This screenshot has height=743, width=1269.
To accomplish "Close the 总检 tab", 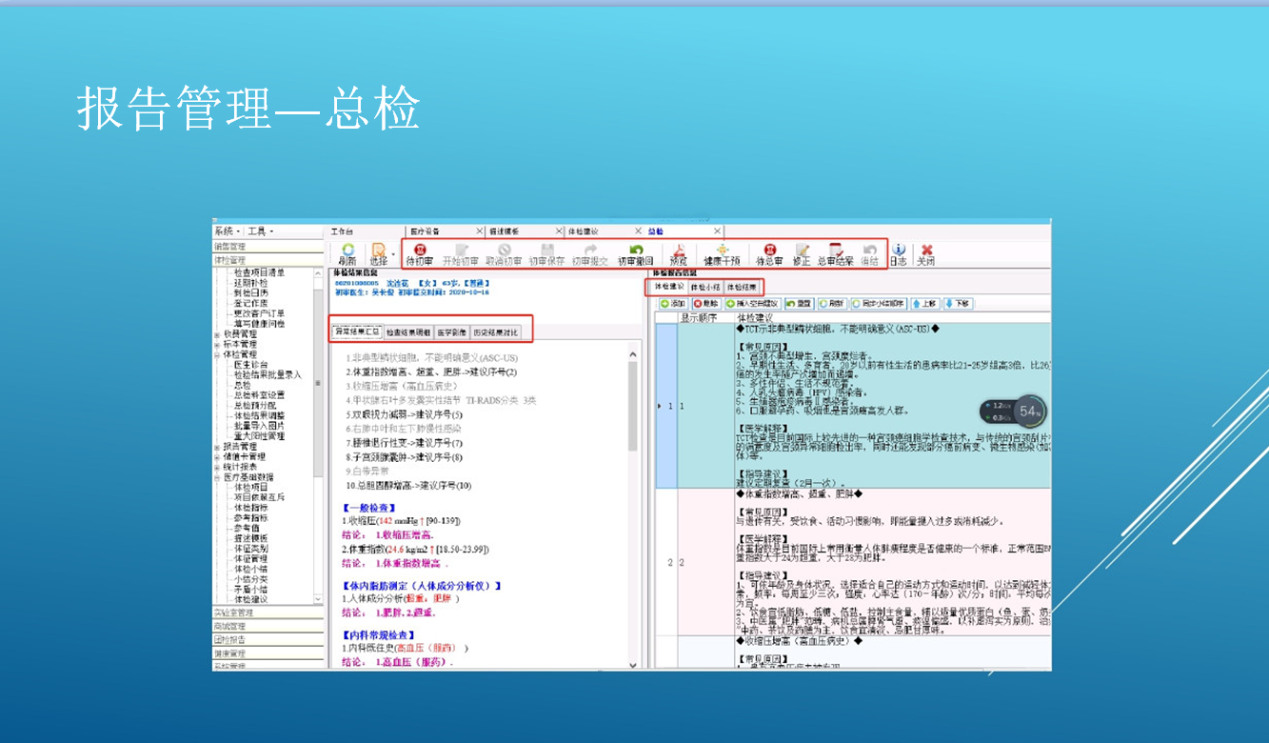I will (717, 231).
